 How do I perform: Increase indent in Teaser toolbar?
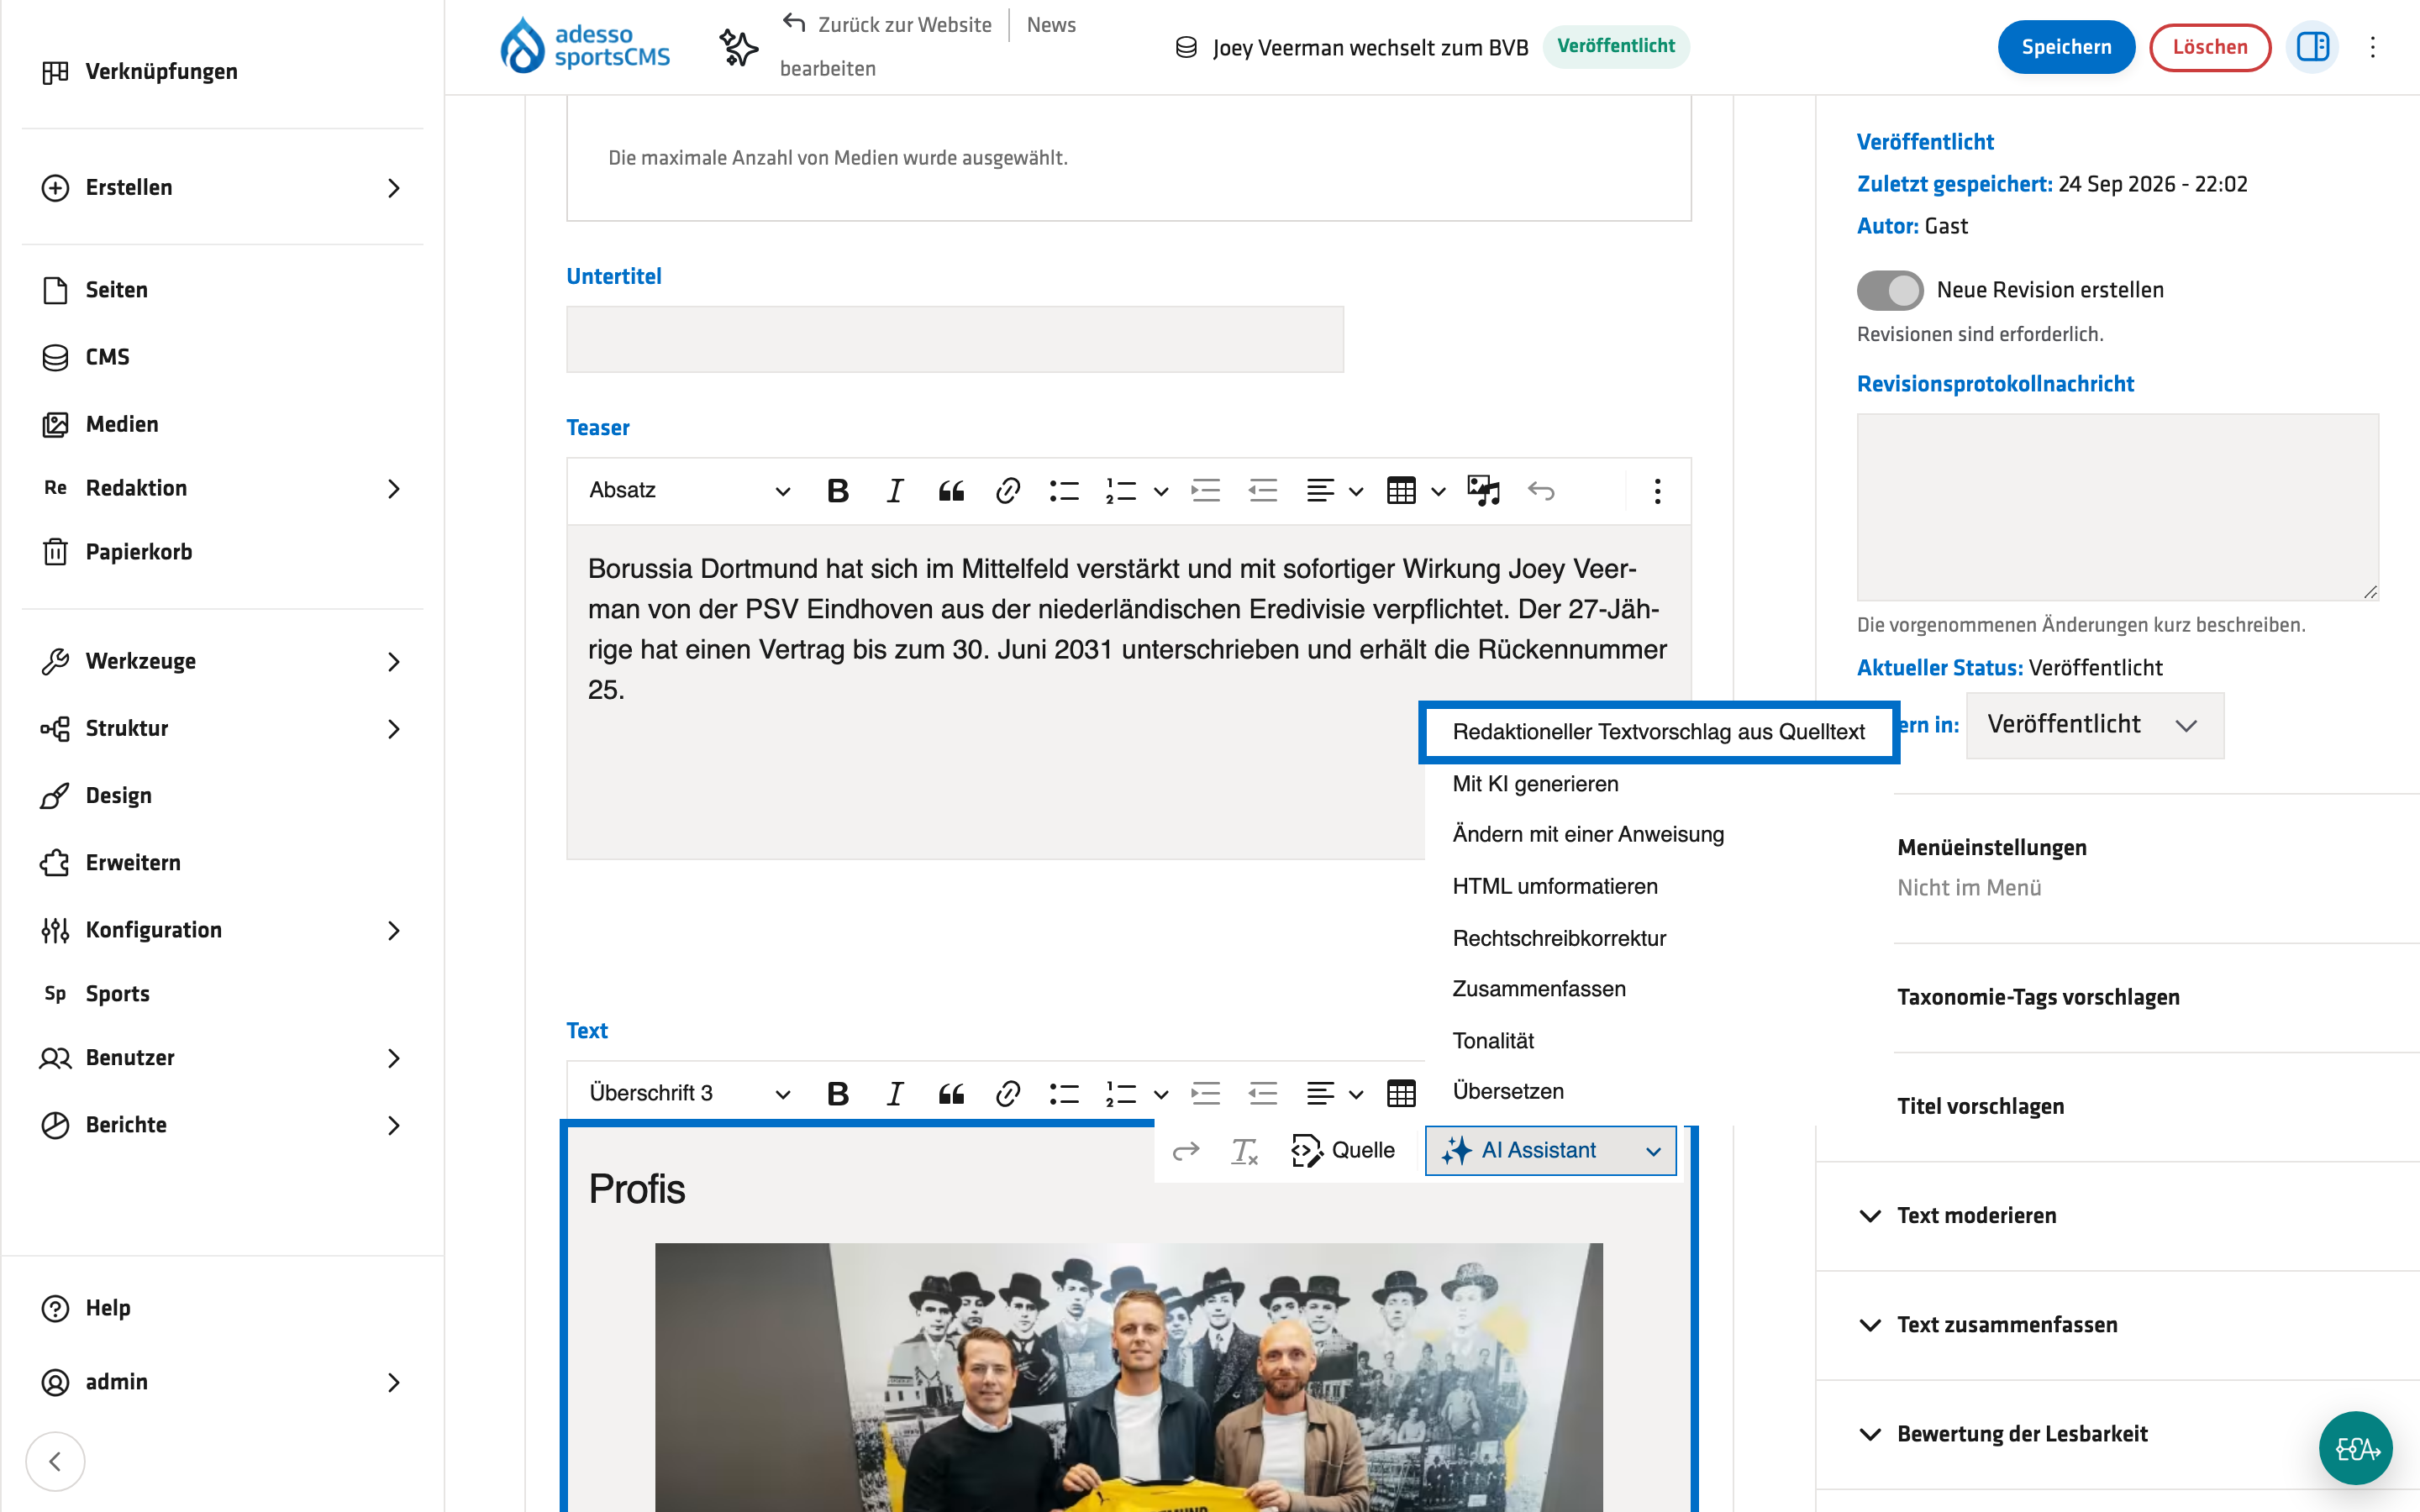pyautogui.click(x=1206, y=491)
